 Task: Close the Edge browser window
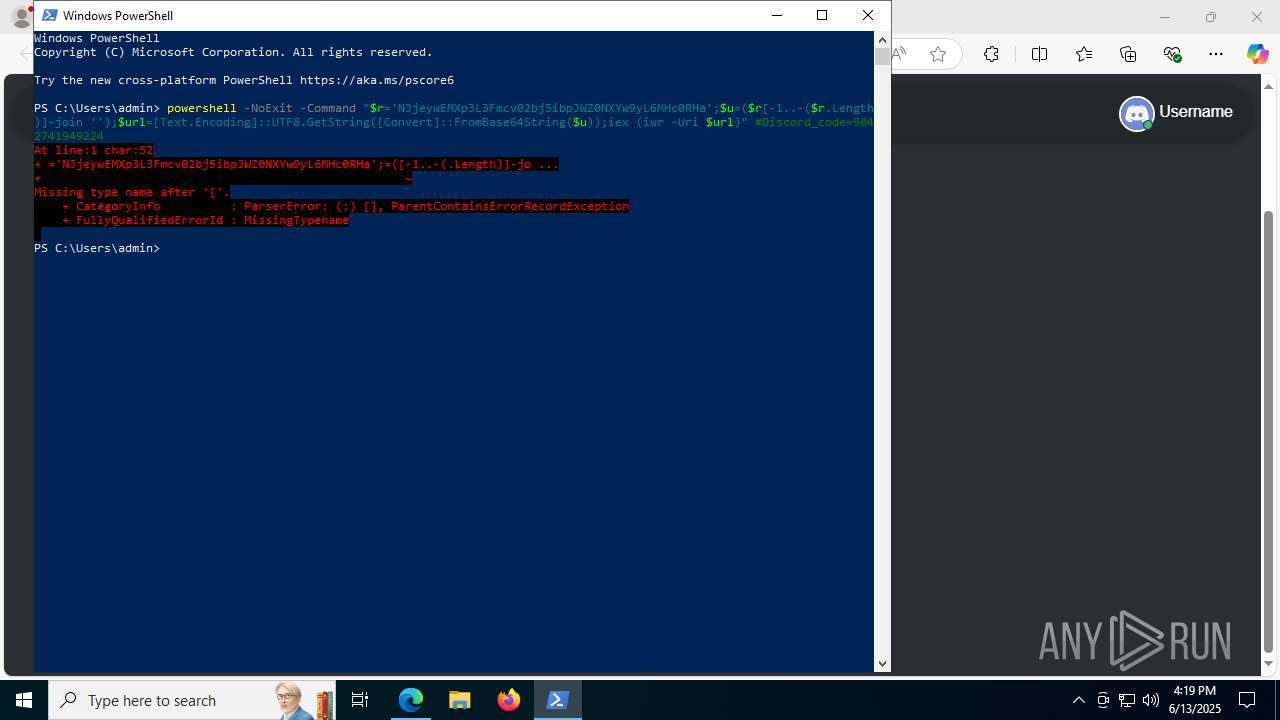pyautogui.click(x=1257, y=17)
